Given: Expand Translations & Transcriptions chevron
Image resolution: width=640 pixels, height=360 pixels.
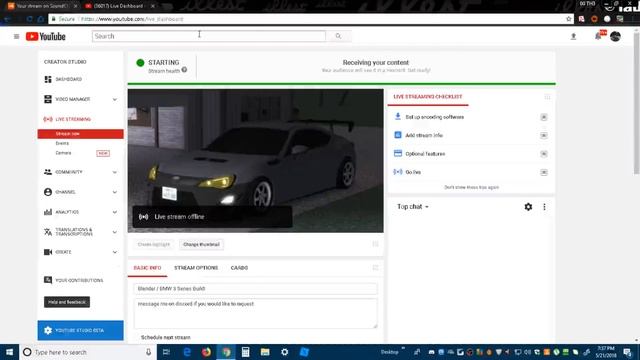Looking at the screenshot, I should pos(115,232).
